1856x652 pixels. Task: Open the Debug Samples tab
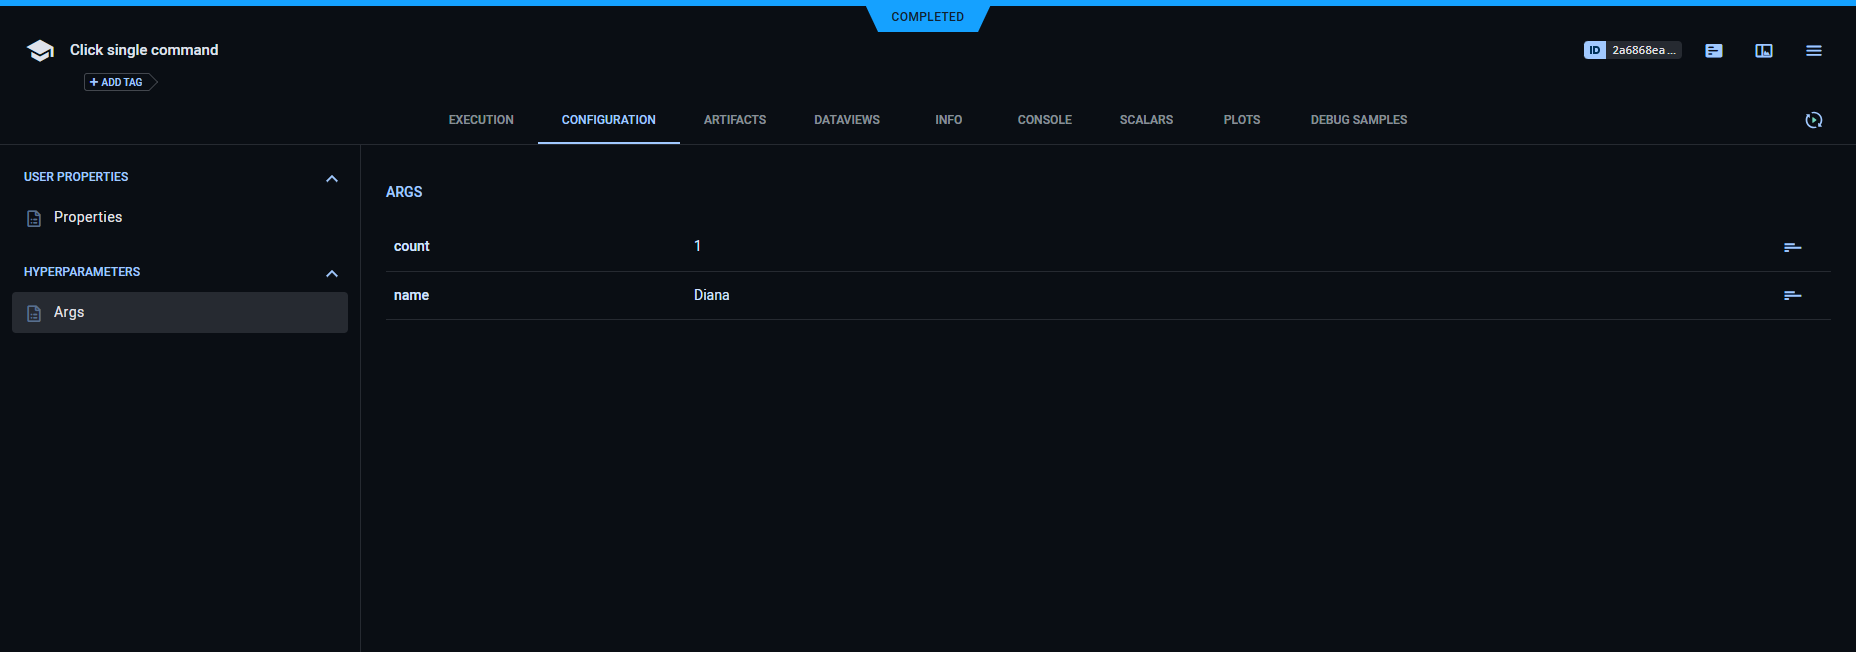(x=1358, y=120)
